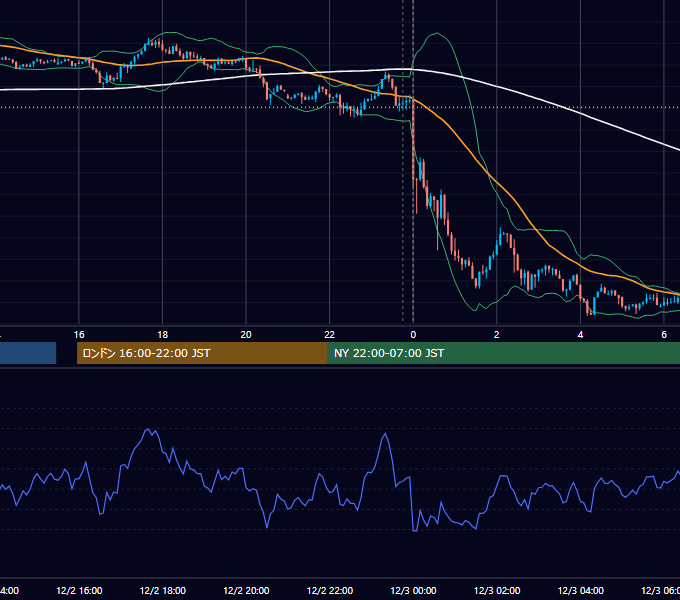The width and height of the screenshot is (680, 600).
Task: Click the 12/2 16:00 date label
Action: [79, 590]
